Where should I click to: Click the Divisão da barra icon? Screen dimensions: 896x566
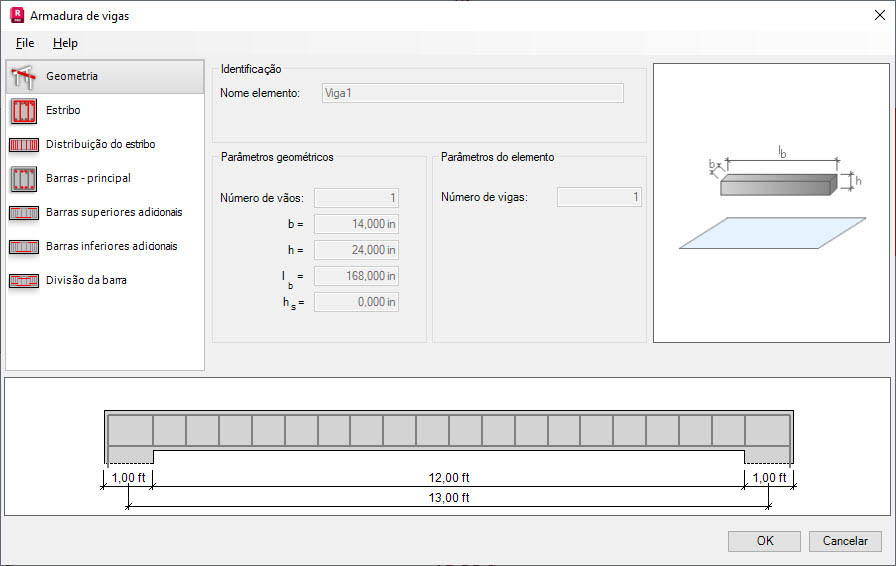[24, 281]
